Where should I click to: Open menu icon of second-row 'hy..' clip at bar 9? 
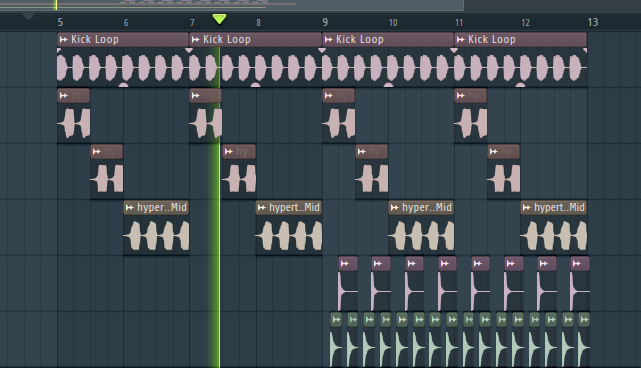pos(328,96)
